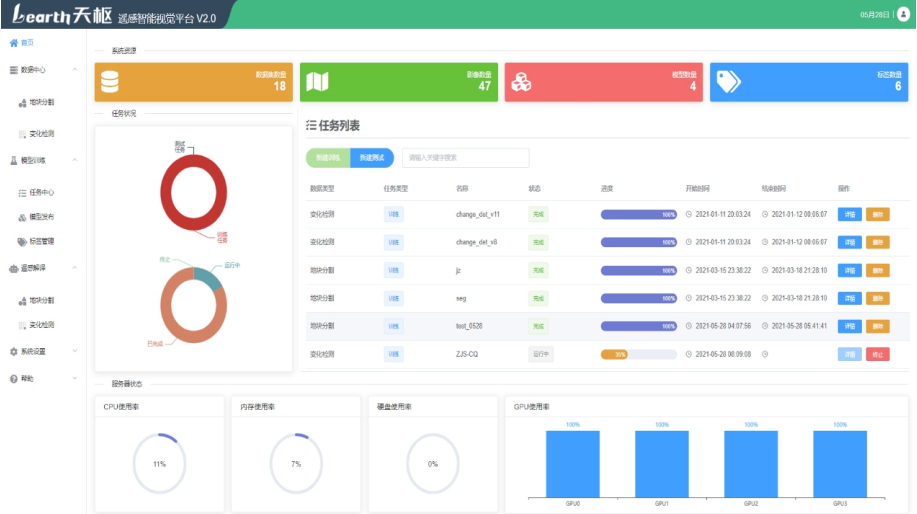This screenshot has height=514, width=917.
Task: Click the 内存使用率 7% gauge
Action: pos(296,464)
